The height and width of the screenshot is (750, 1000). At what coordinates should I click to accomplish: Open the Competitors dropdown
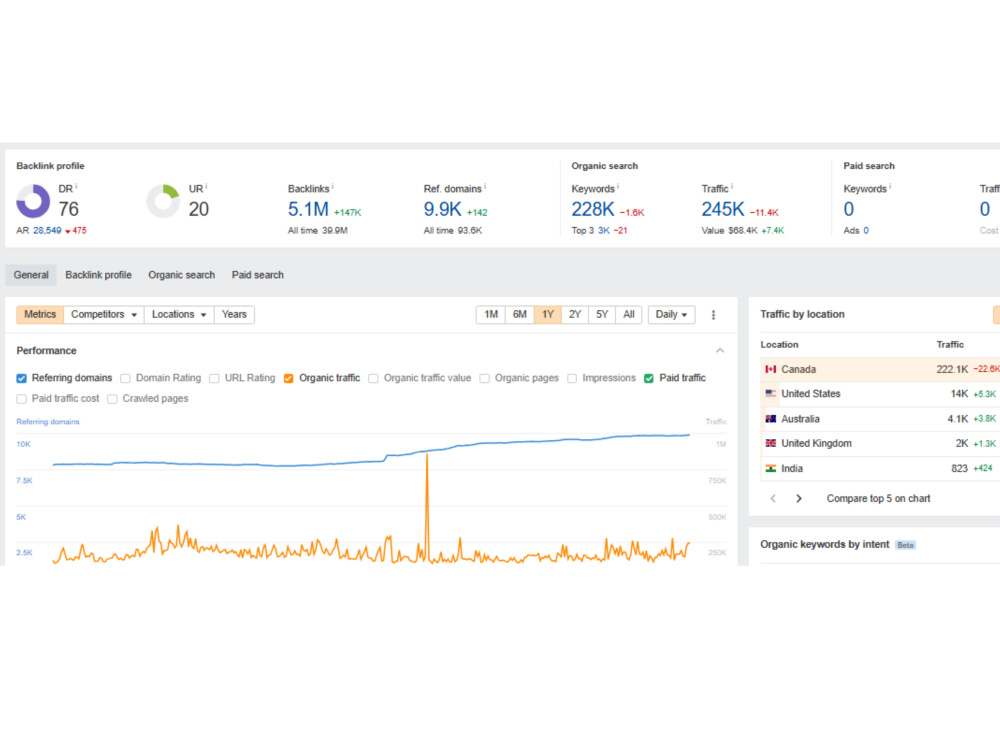pos(104,314)
